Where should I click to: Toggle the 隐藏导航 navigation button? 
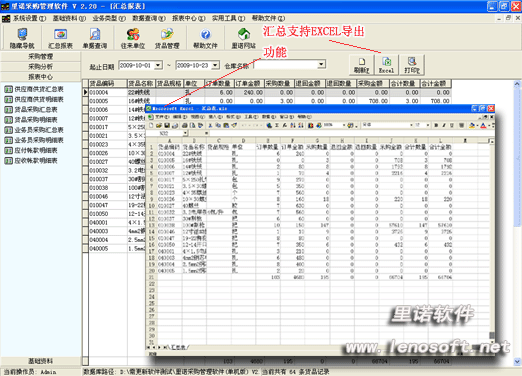pos(22,39)
